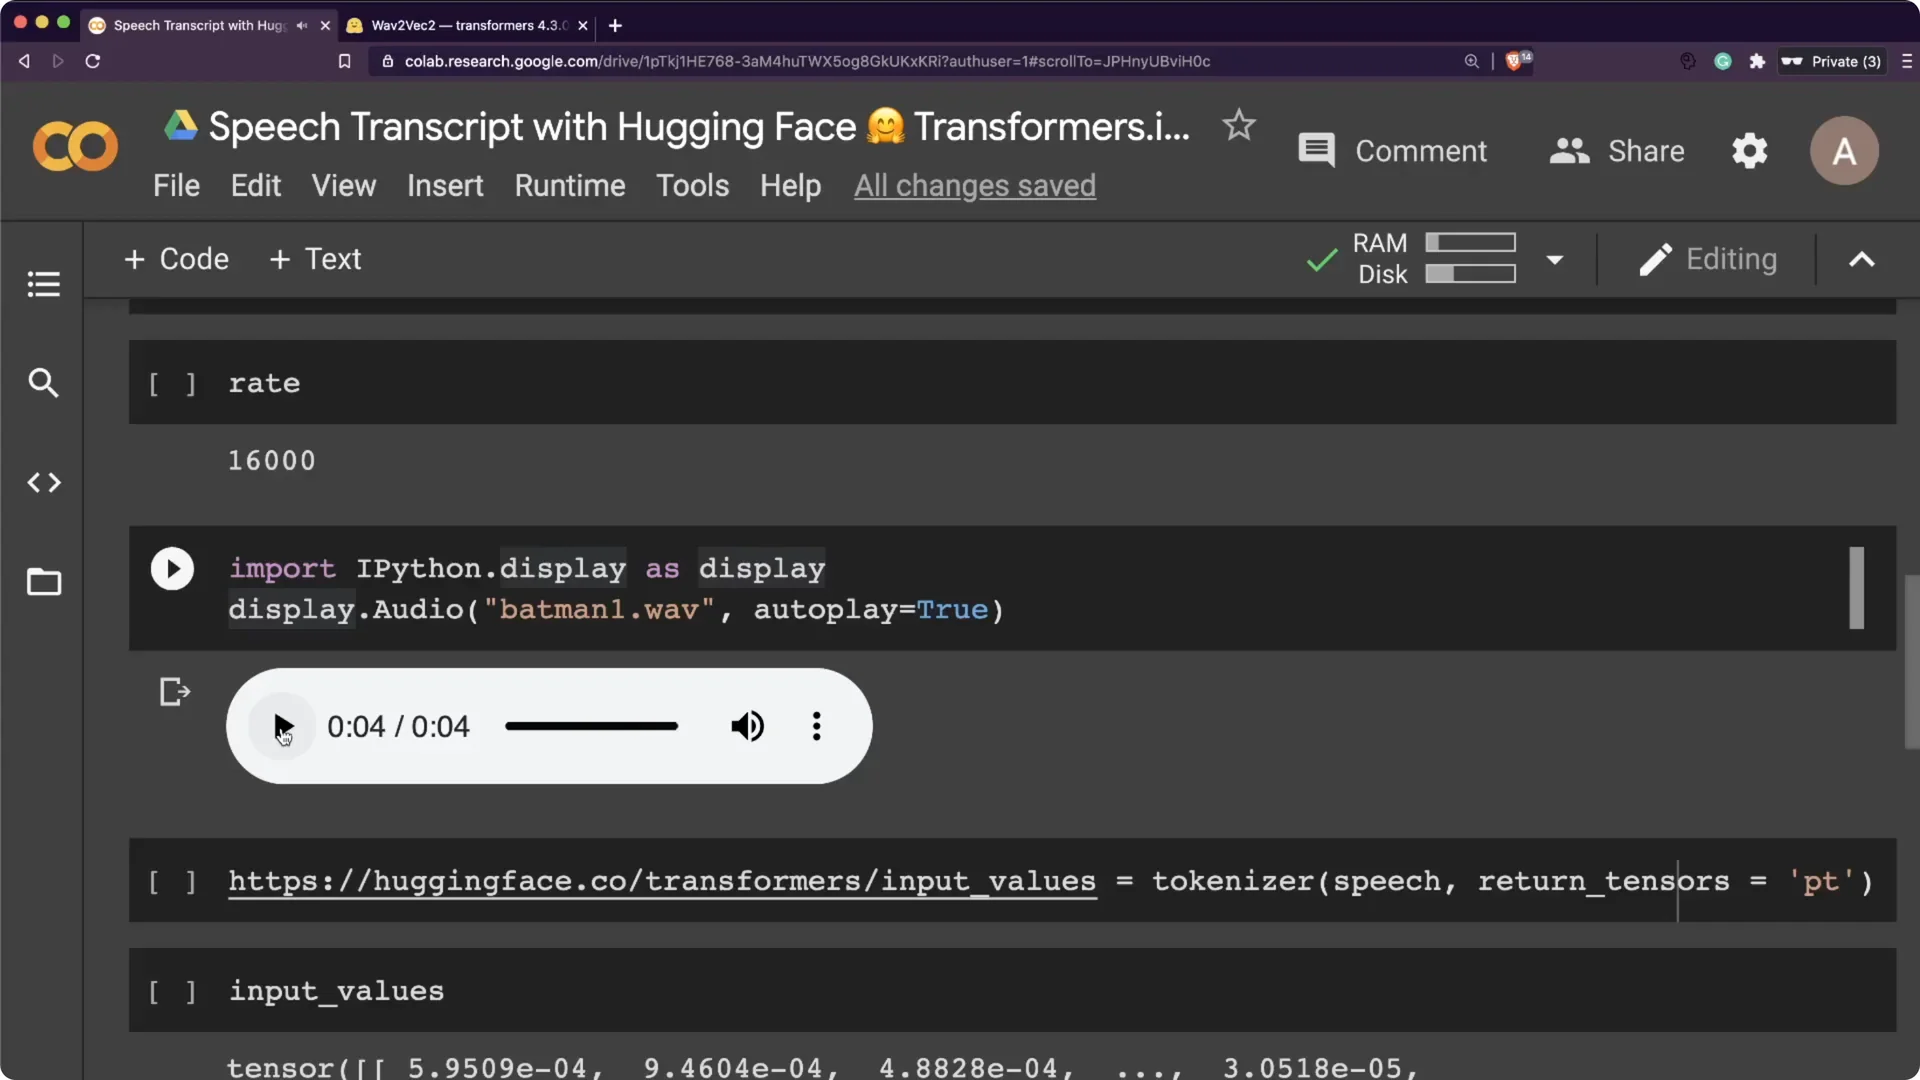Open the code snippets panel
Screen dimensions: 1920x1080
pos(43,483)
